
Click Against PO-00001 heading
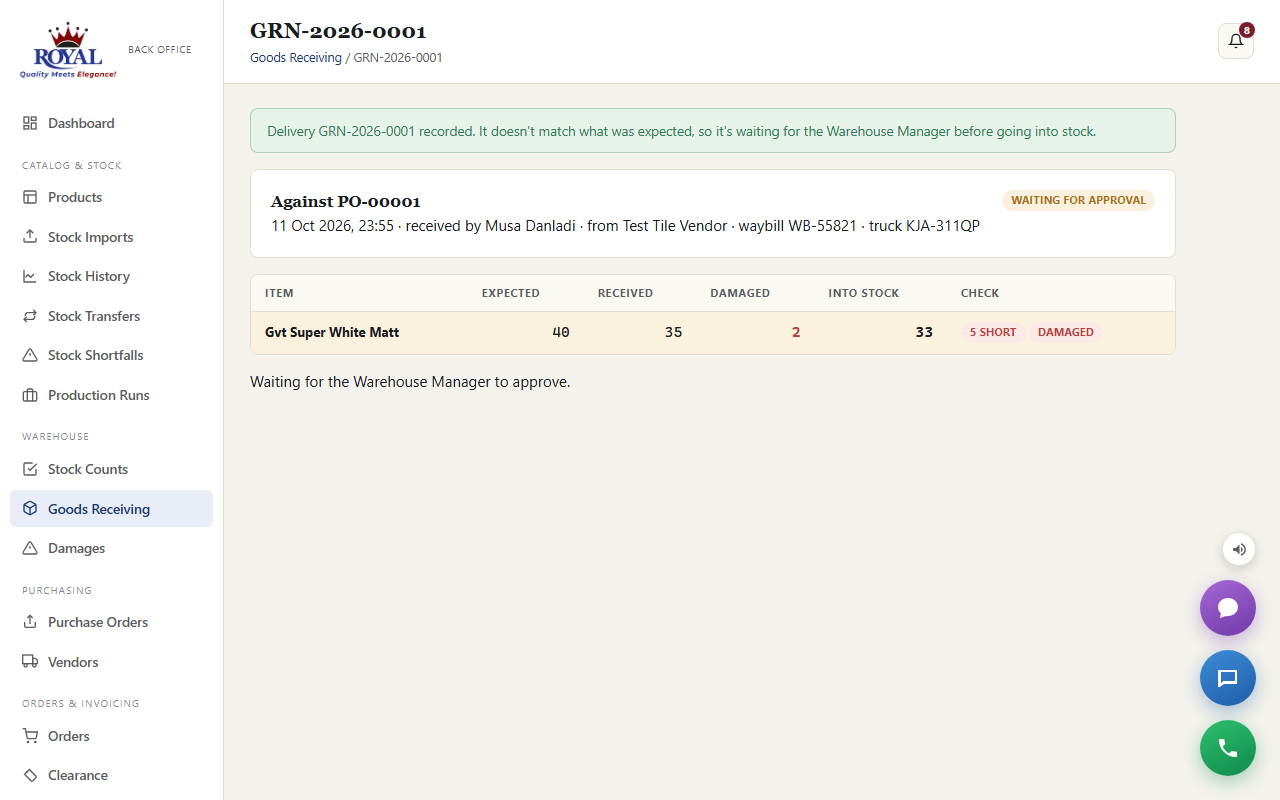point(346,201)
